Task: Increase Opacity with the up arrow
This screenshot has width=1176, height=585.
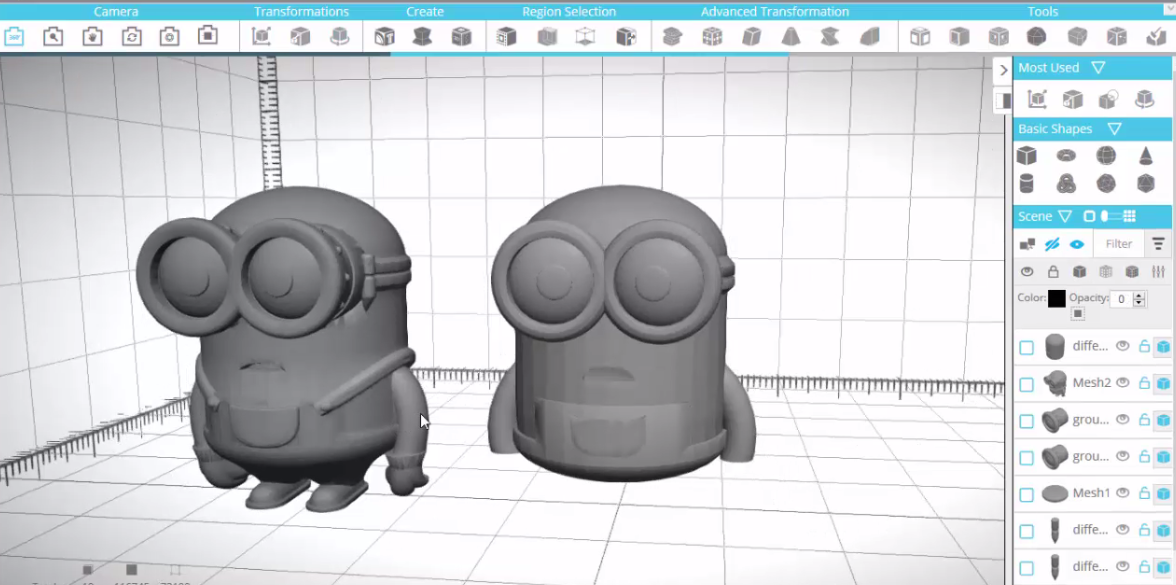Action: click(1139, 295)
